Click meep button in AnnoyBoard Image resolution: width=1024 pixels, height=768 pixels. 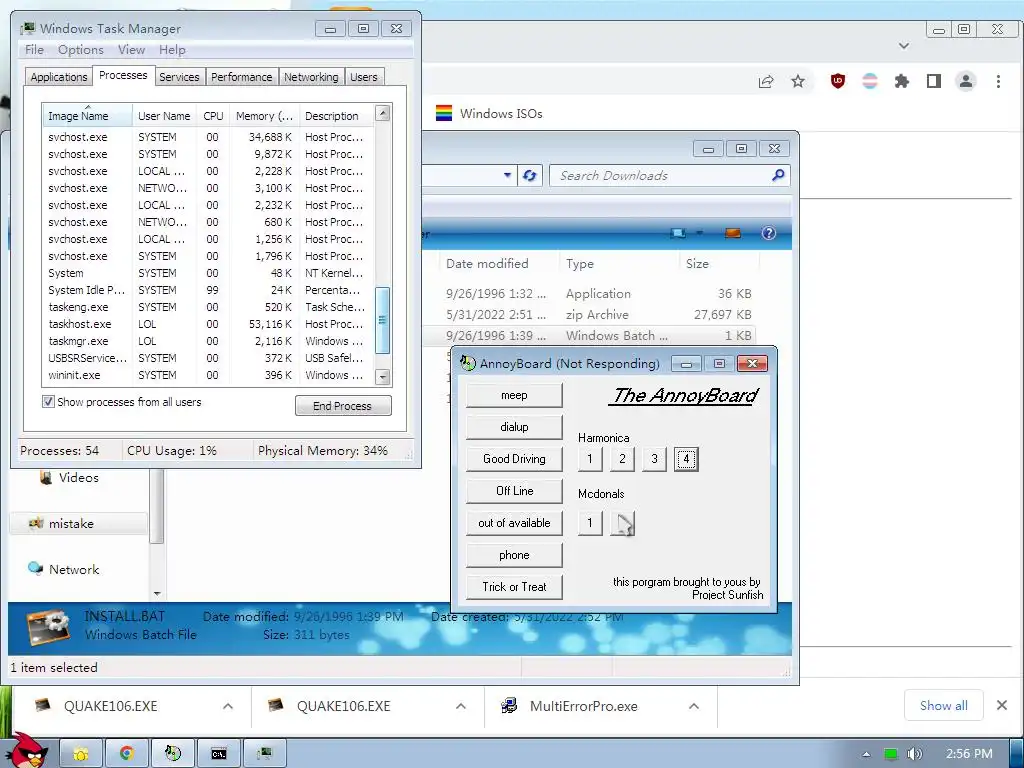tap(514, 395)
